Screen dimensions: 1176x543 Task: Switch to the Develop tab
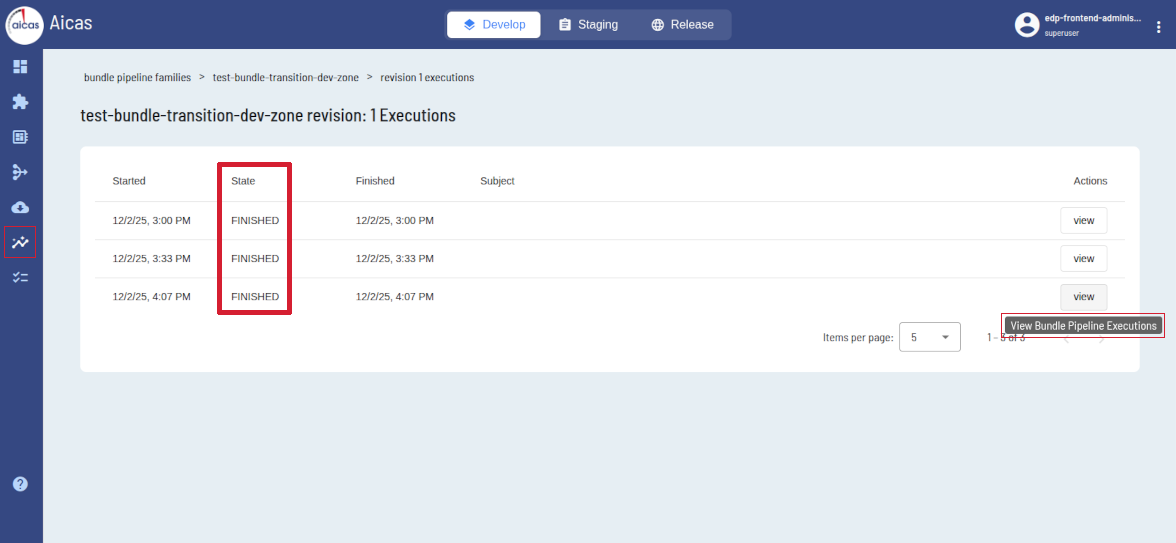coord(494,25)
